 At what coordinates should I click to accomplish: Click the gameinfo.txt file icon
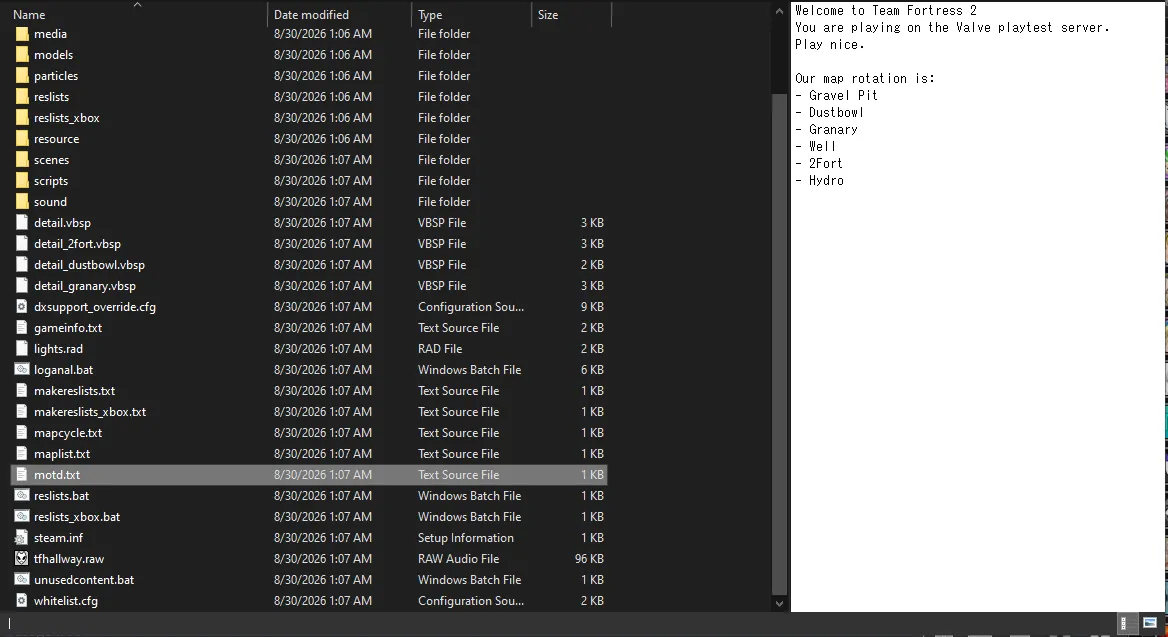(22, 327)
